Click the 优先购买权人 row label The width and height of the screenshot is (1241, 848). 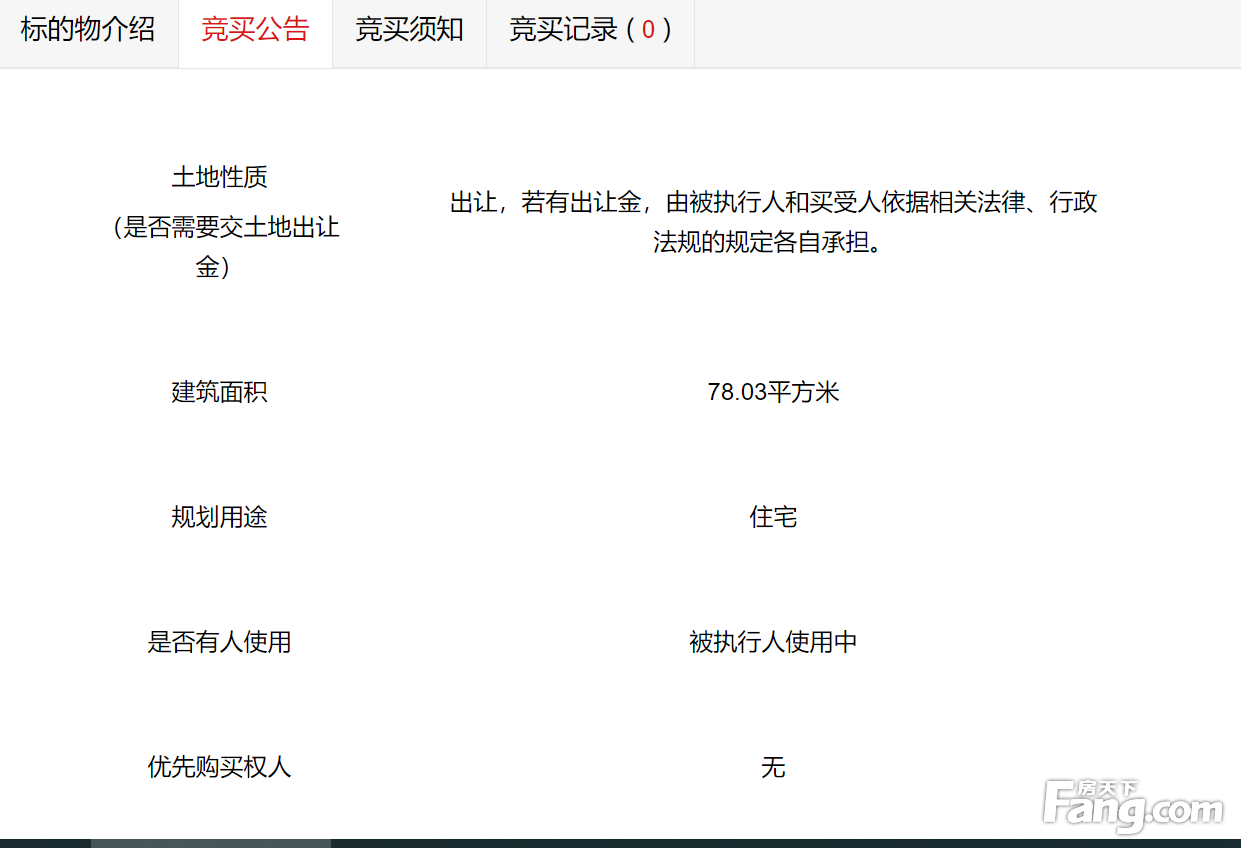tap(219, 767)
